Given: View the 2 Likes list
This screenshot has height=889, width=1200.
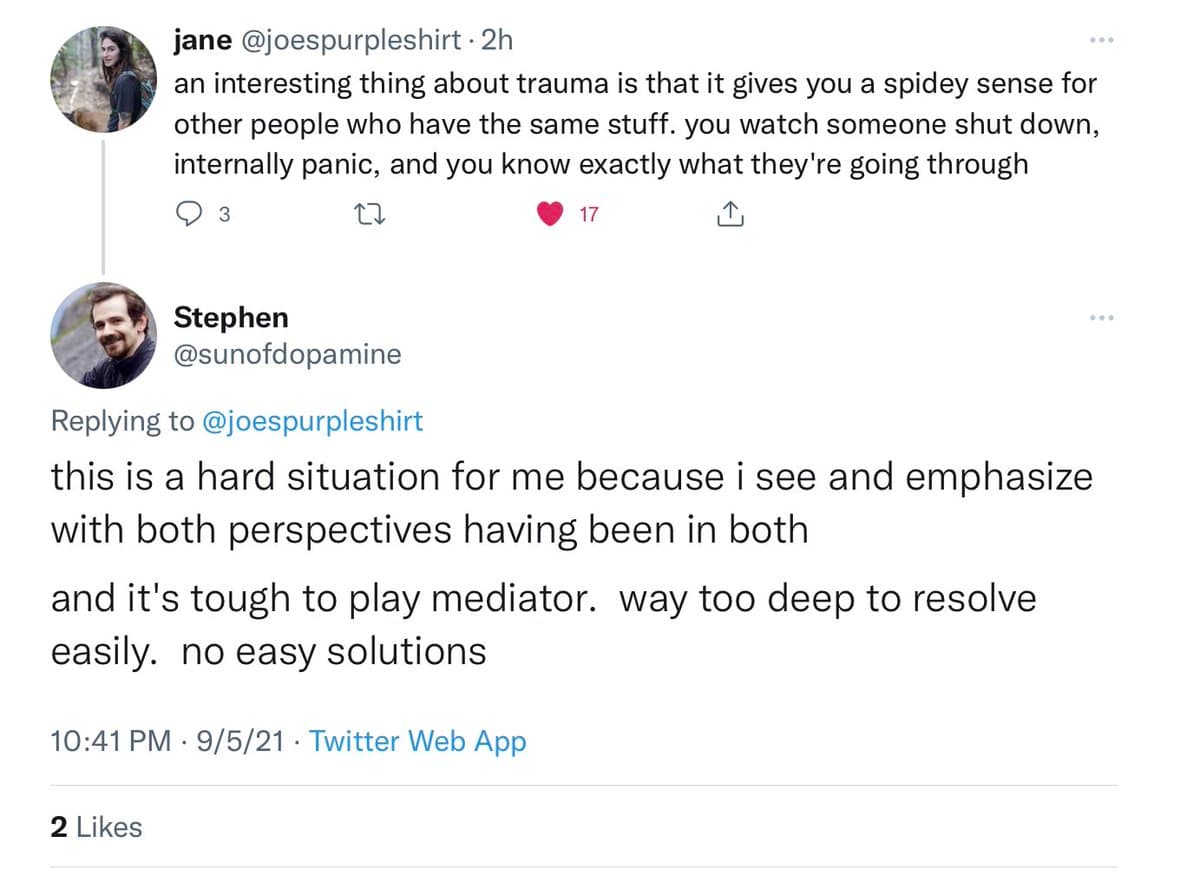Looking at the screenshot, I should click(96, 827).
